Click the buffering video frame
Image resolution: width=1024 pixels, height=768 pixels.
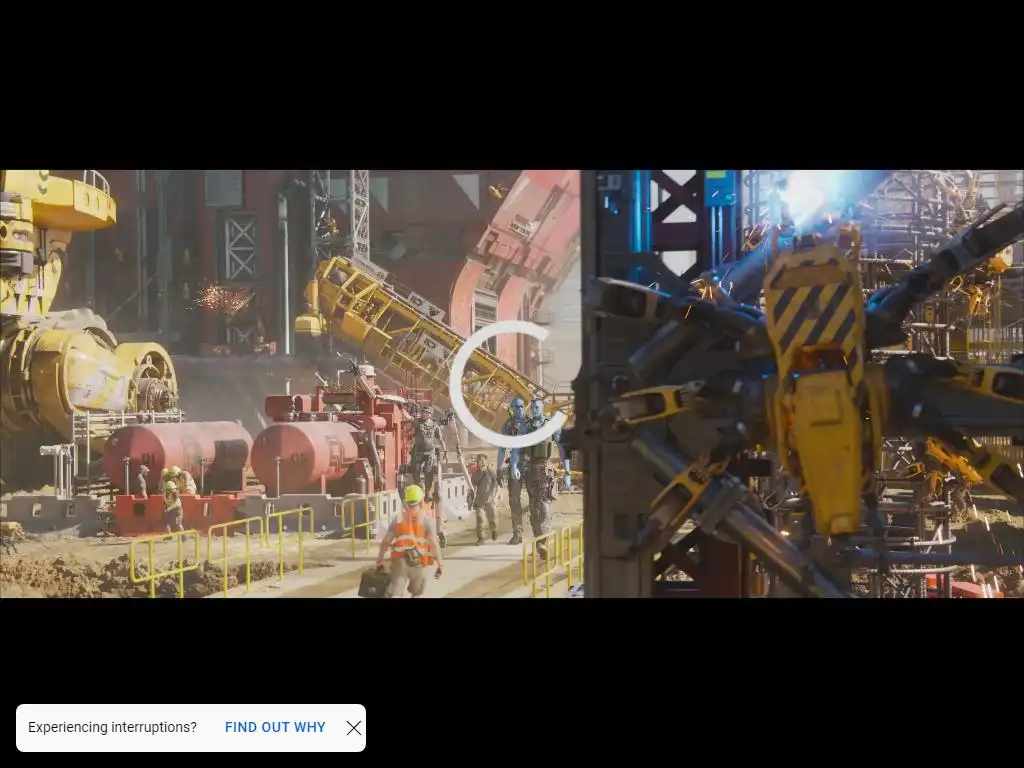tap(512, 384)
